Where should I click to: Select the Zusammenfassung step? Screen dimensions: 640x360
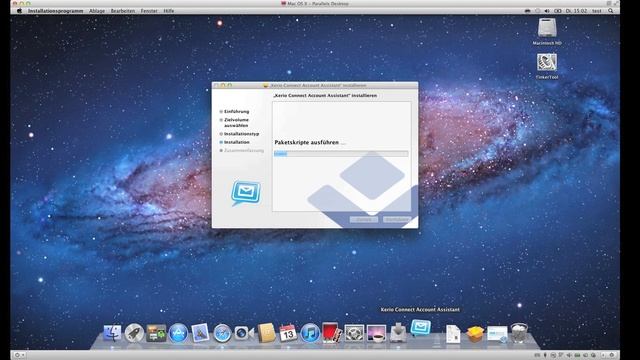click(244, 151)
